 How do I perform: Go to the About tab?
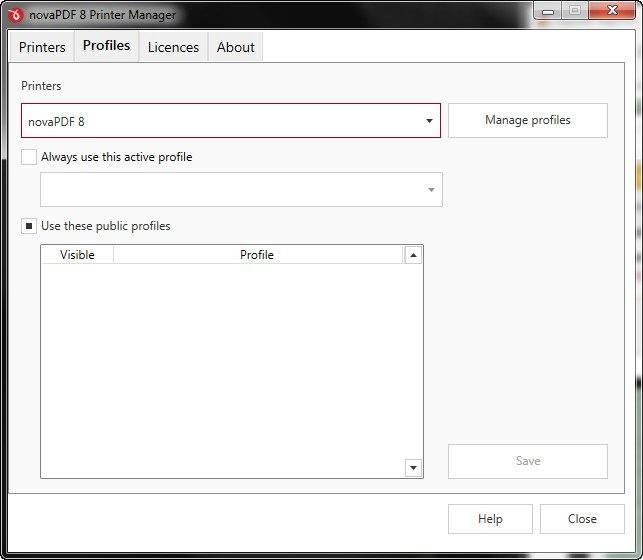pos(236,47)
